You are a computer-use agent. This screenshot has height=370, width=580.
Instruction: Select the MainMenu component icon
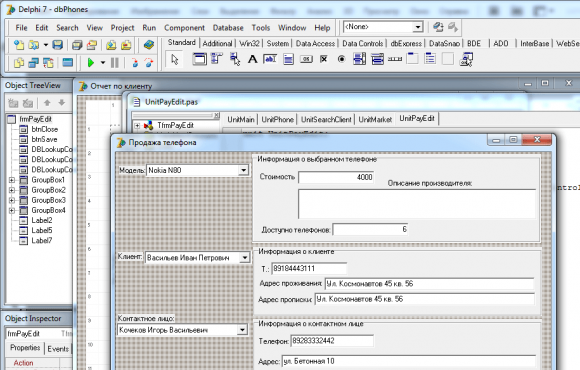[217, 59]
